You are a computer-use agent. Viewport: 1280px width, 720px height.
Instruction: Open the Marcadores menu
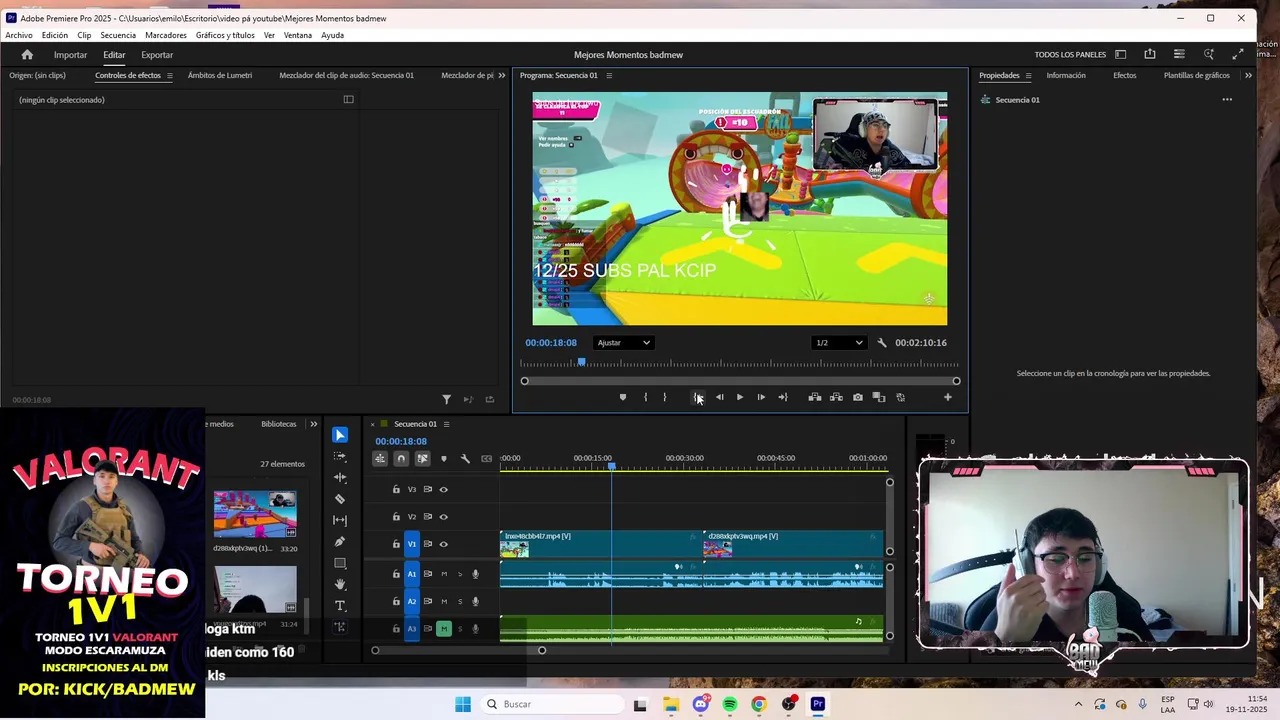click(x=166, y=35)
